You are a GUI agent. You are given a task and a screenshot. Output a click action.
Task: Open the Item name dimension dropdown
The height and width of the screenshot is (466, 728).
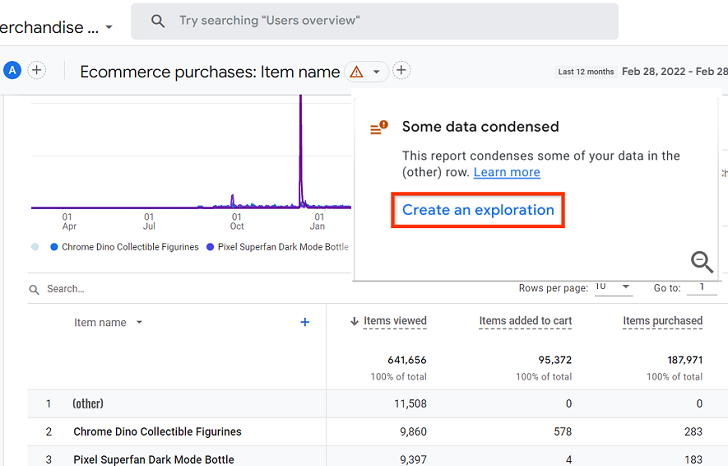pos(139,322)
